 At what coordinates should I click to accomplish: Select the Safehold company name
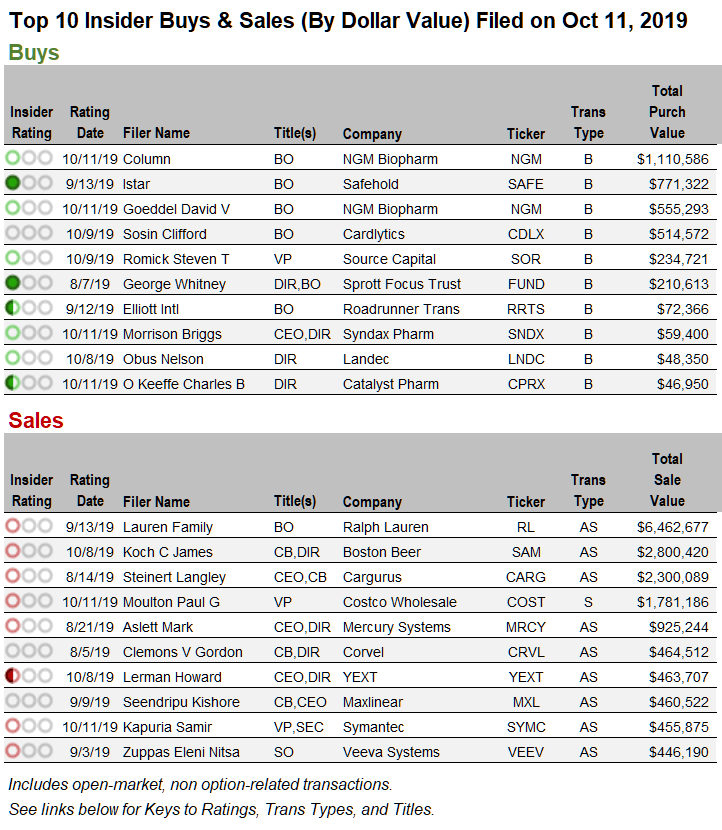tap(371, 184)
